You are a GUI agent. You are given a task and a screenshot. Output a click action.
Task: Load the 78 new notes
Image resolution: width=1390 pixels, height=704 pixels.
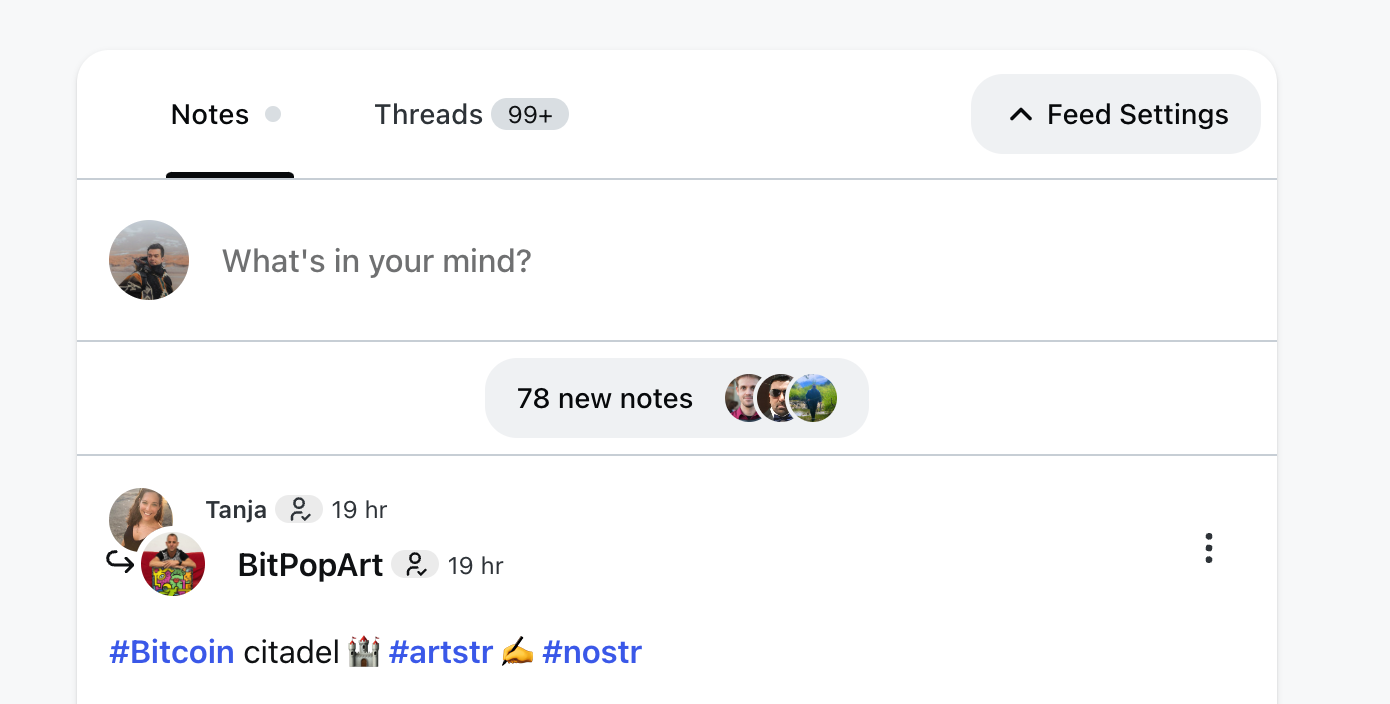pos(605,398)
